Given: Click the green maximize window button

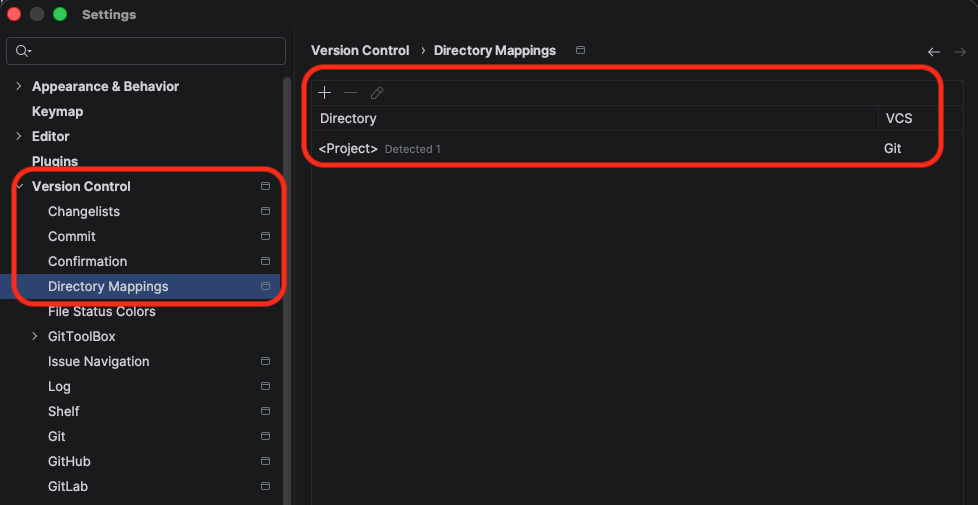Looking at the screenshot, I should click(60, 14).
